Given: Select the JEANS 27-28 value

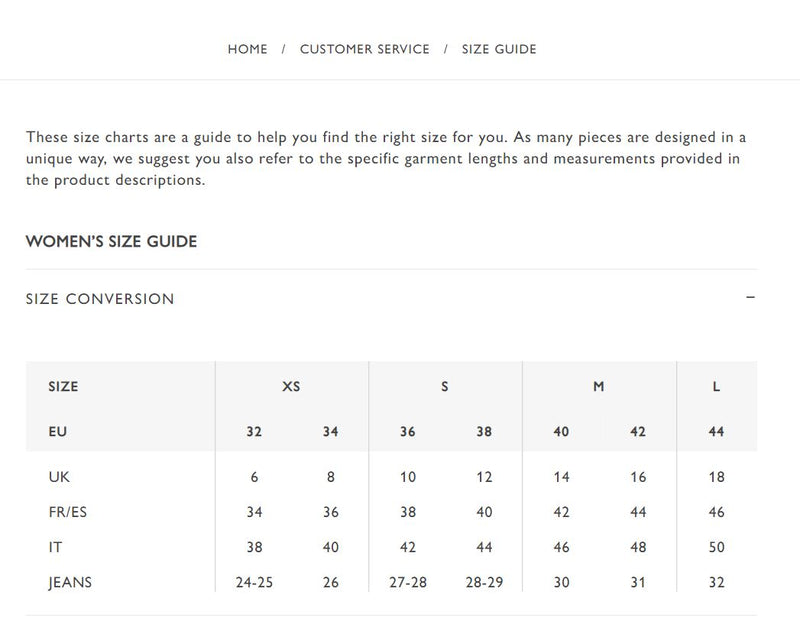Looking at the screenshot, I should 407,582.
